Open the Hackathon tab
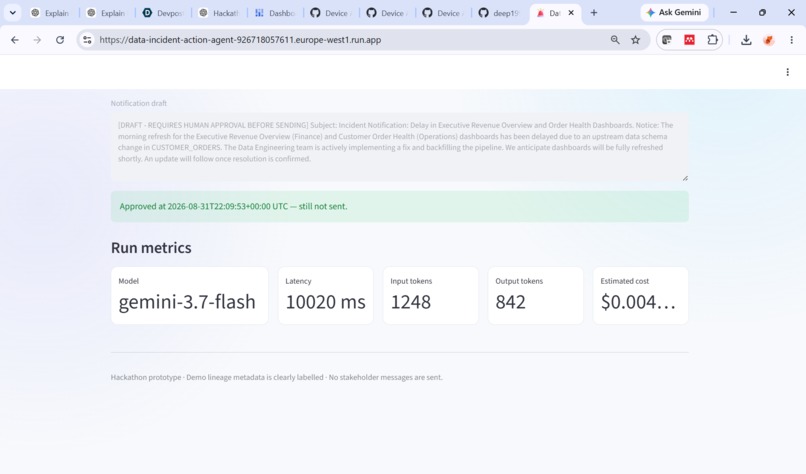 pyautogui.click(x=218, y=13)
